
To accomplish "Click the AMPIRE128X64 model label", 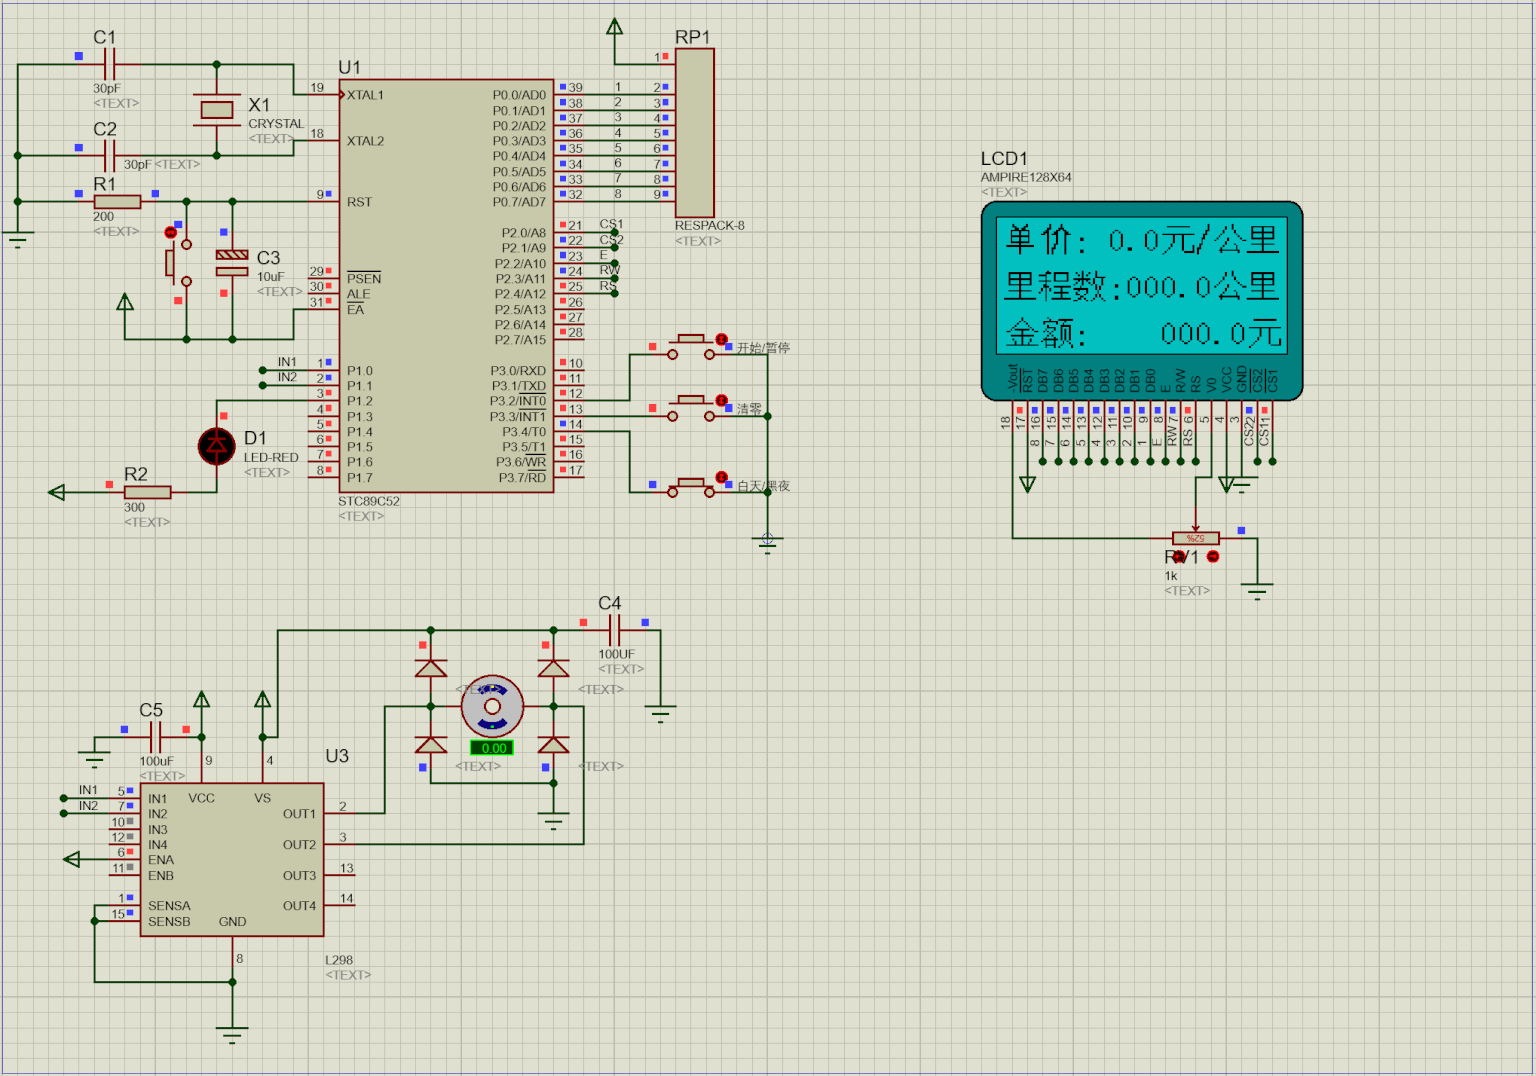I will click(x=1026, y=177).
